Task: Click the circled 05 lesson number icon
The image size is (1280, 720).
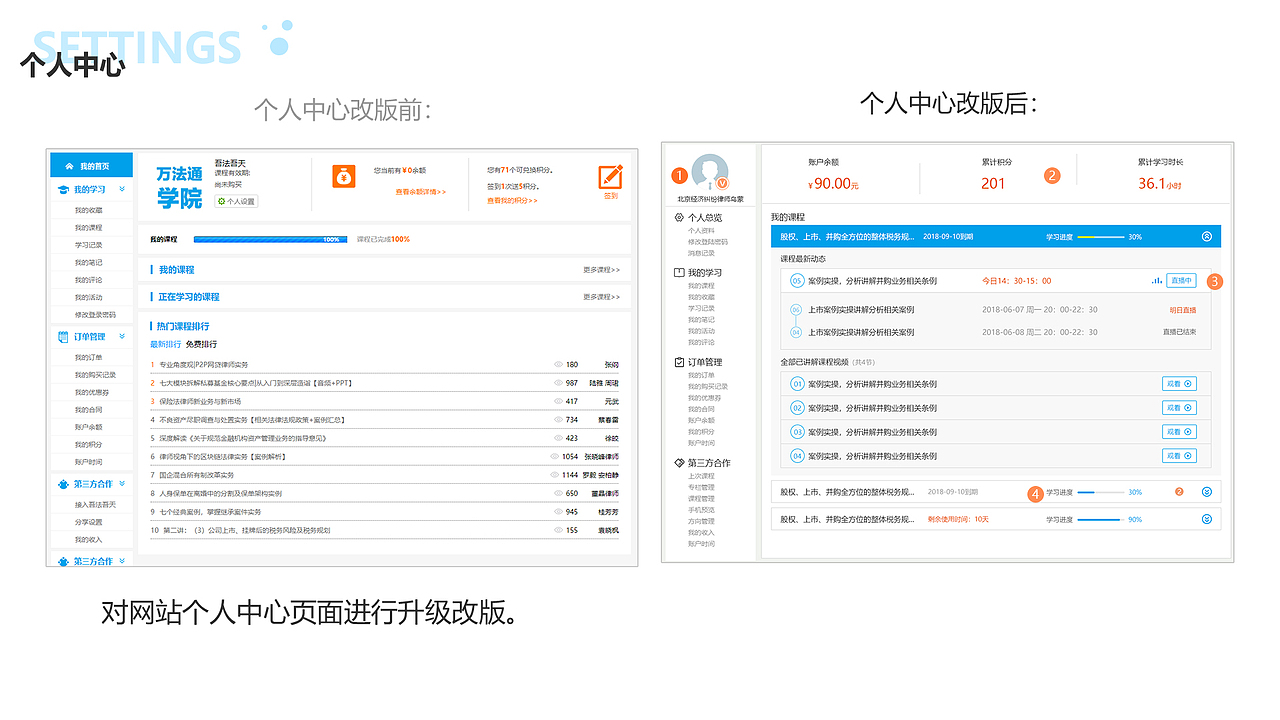Action: click(797, 281)
